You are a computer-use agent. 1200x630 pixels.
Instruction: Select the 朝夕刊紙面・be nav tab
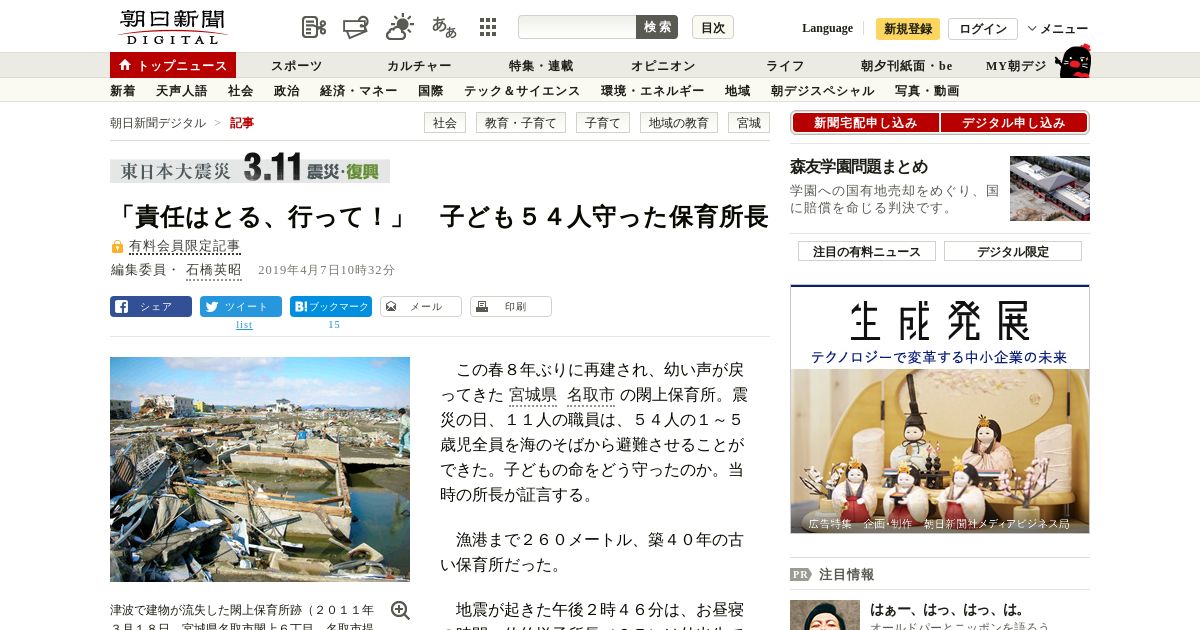[907, 66]
